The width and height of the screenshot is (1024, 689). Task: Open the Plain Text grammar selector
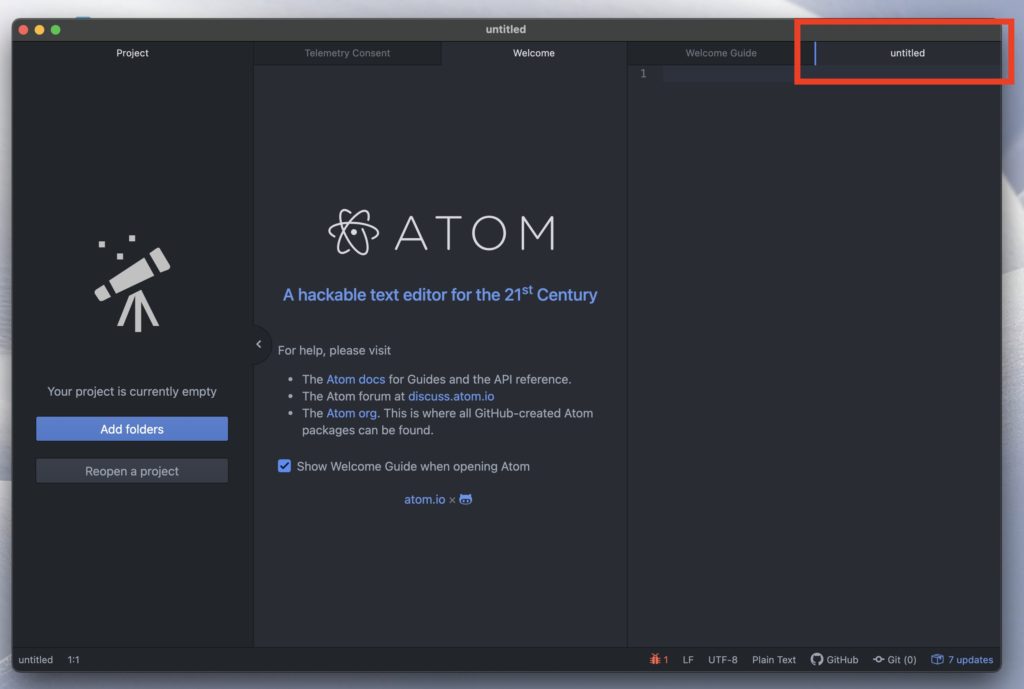[x=774, y=660]
